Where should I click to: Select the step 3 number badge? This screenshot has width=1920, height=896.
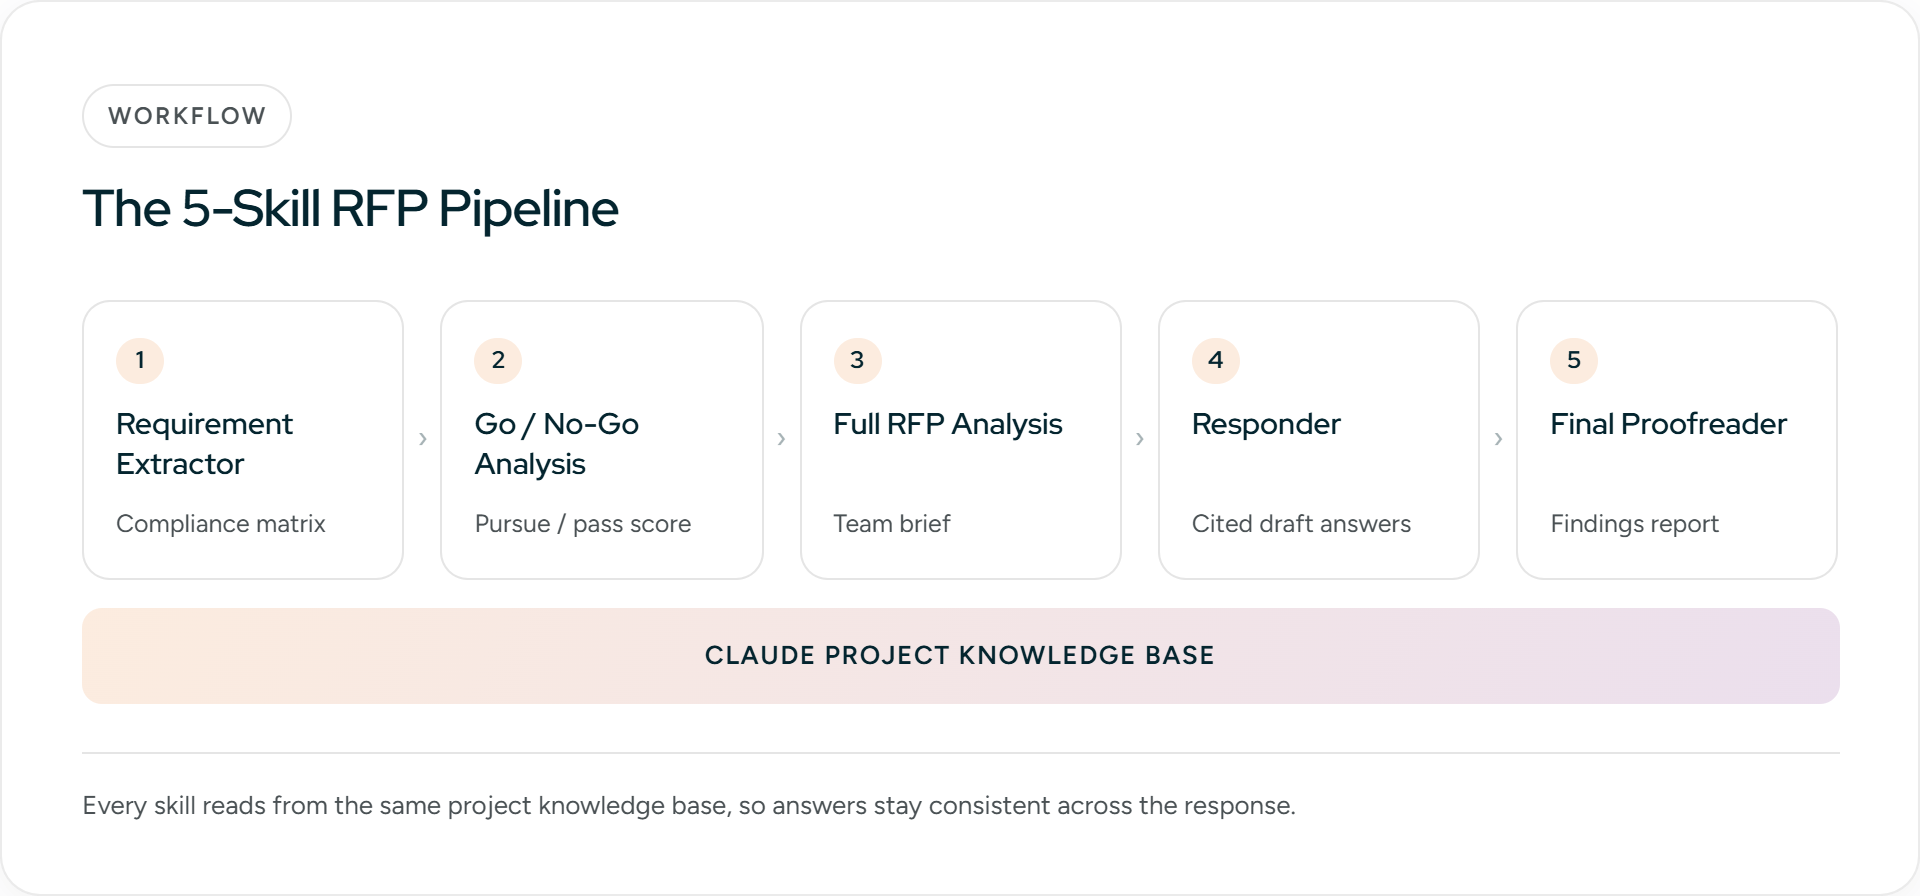coord(857,360)
